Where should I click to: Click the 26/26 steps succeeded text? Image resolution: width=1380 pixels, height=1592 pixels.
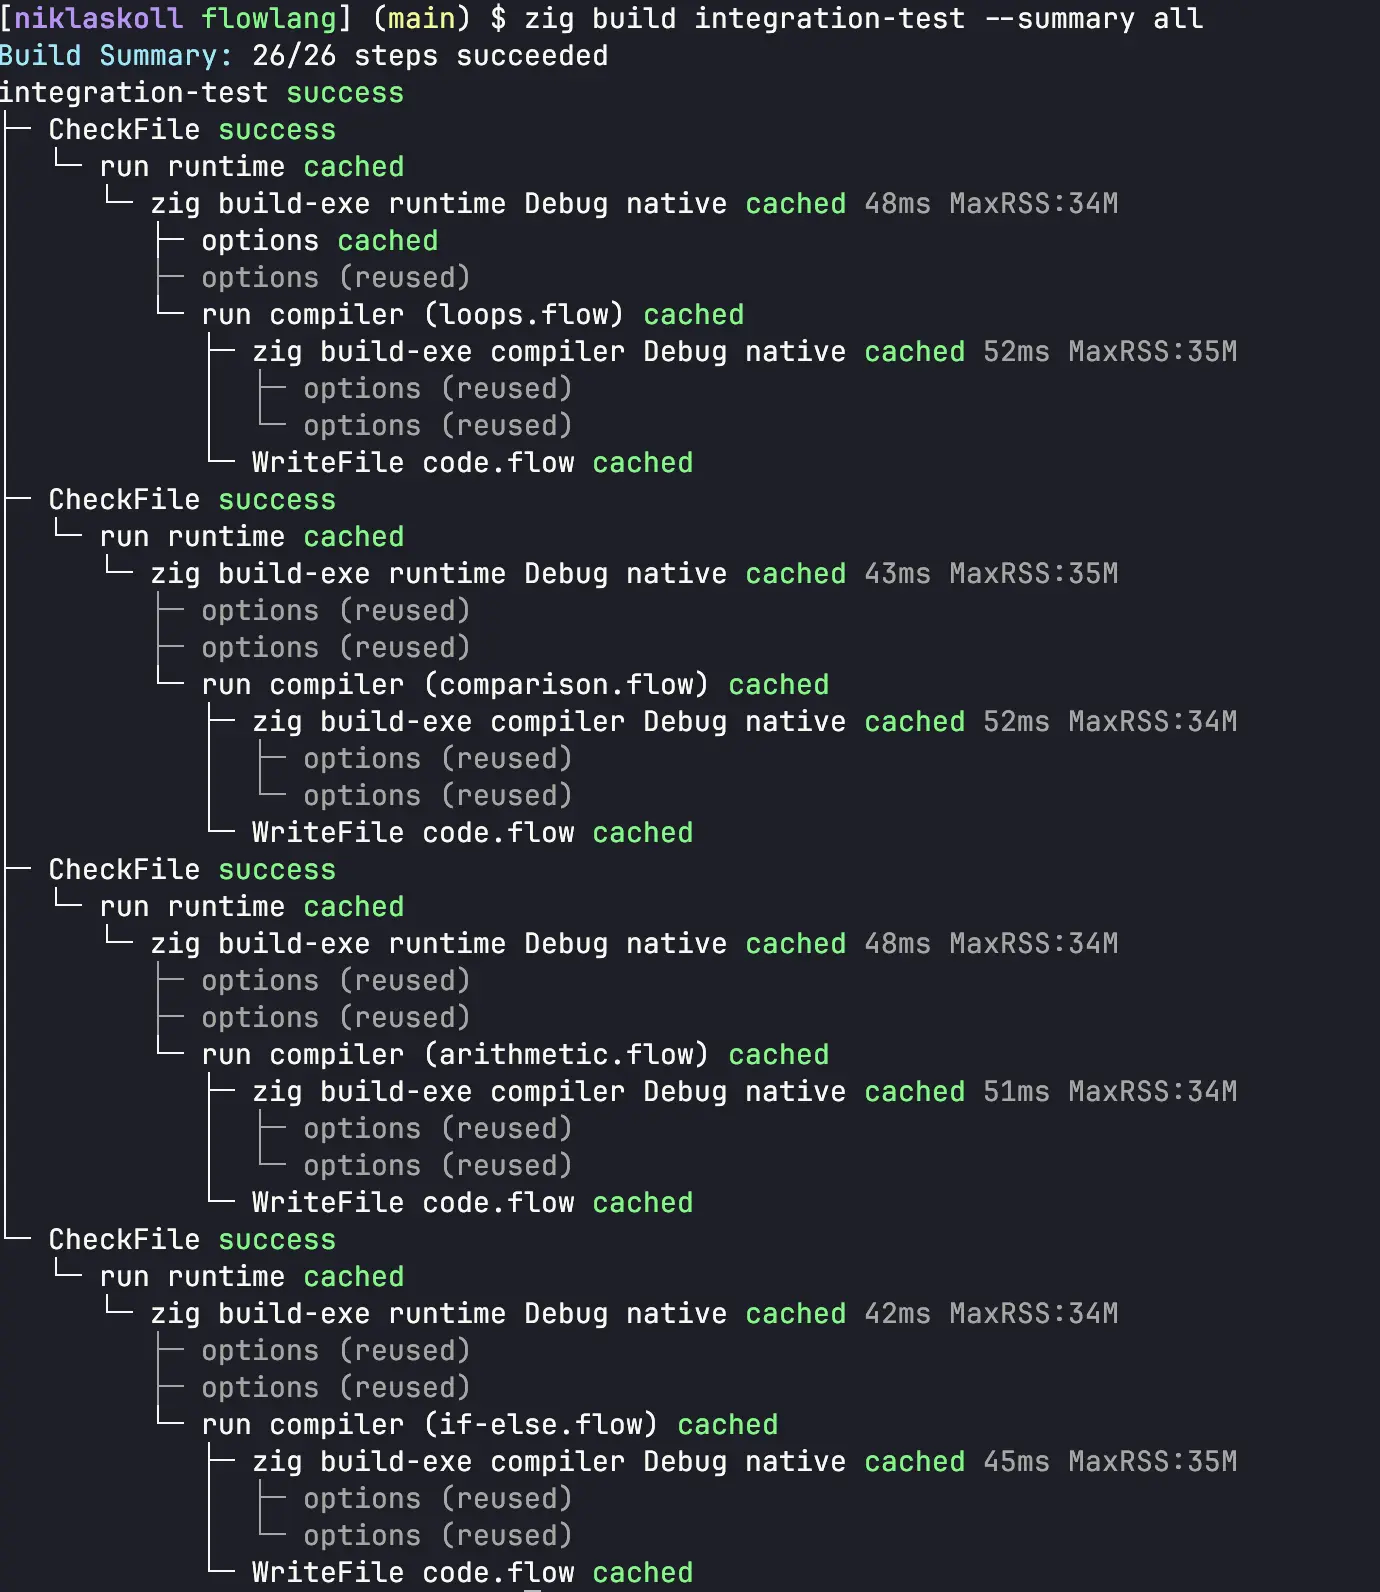click(x=430, y=56)
